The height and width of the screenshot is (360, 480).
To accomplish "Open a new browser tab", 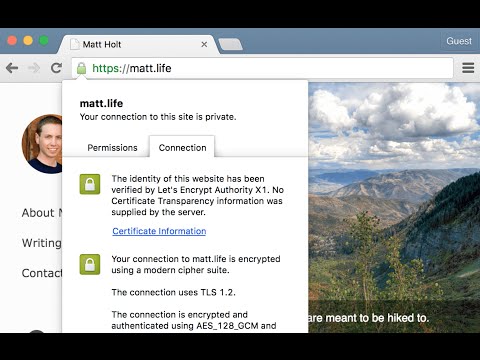I will [230, 44].
